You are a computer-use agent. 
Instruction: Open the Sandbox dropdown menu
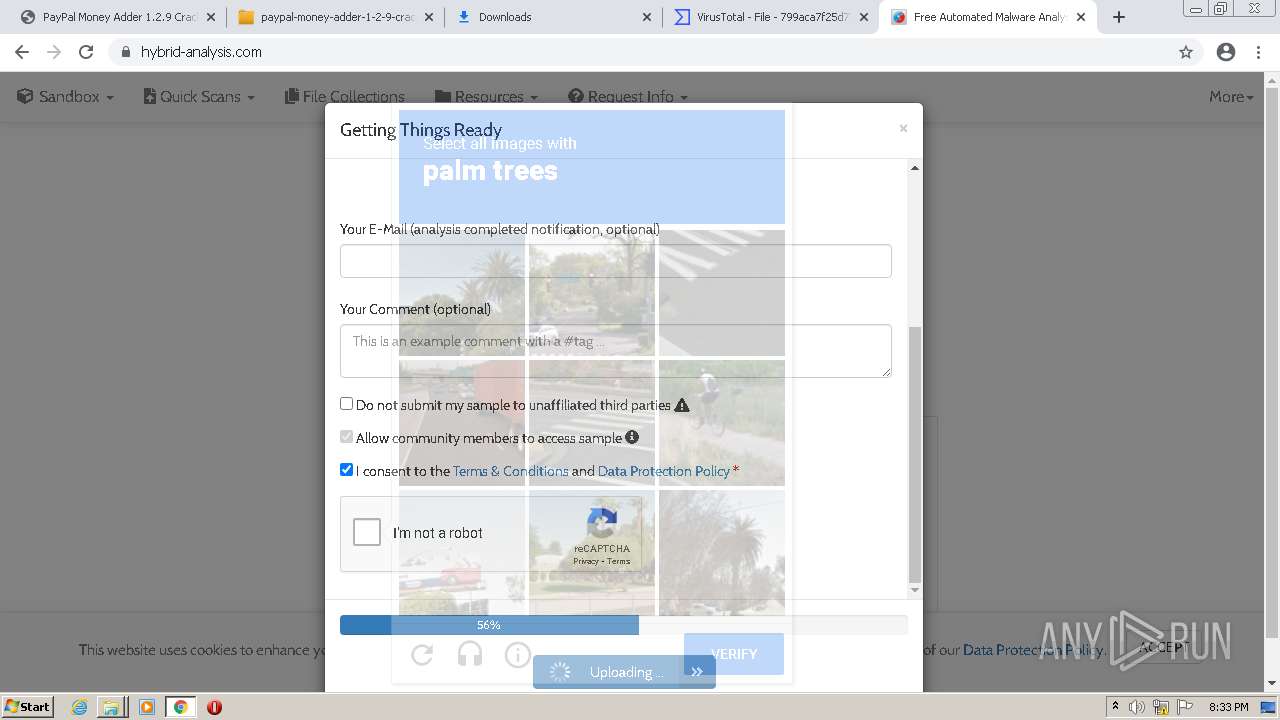(66, 96)
